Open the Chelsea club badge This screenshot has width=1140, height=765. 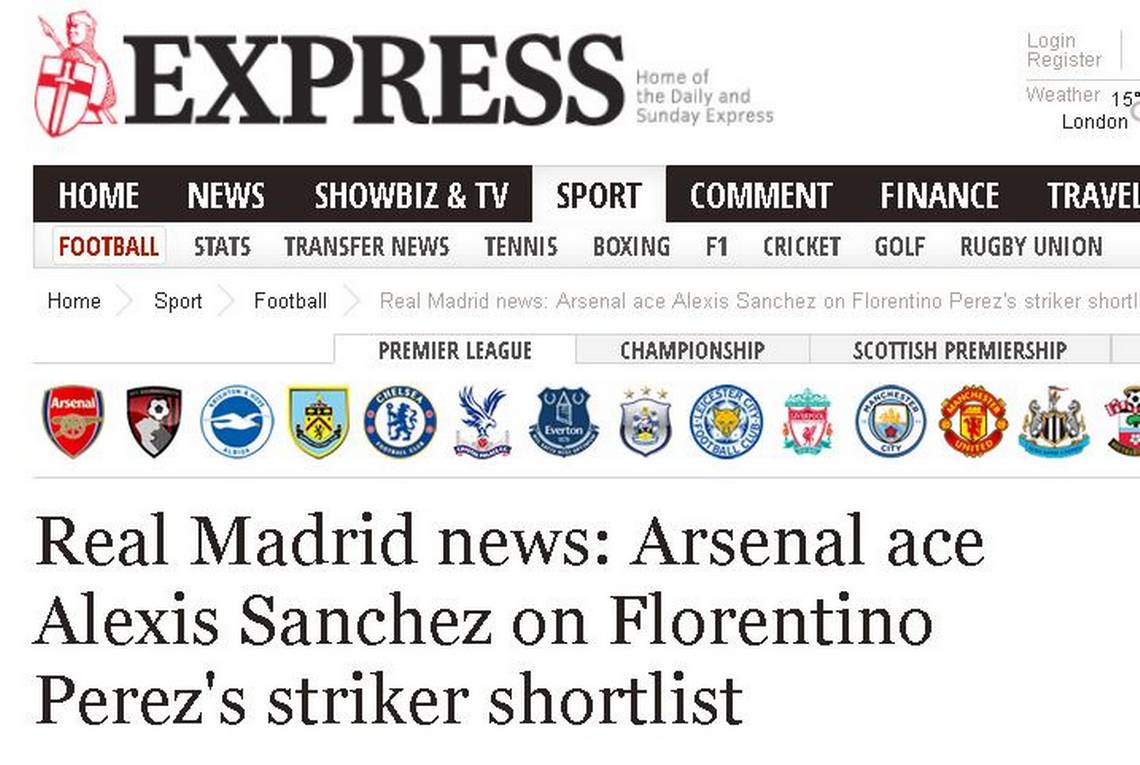tap(400, 422)
